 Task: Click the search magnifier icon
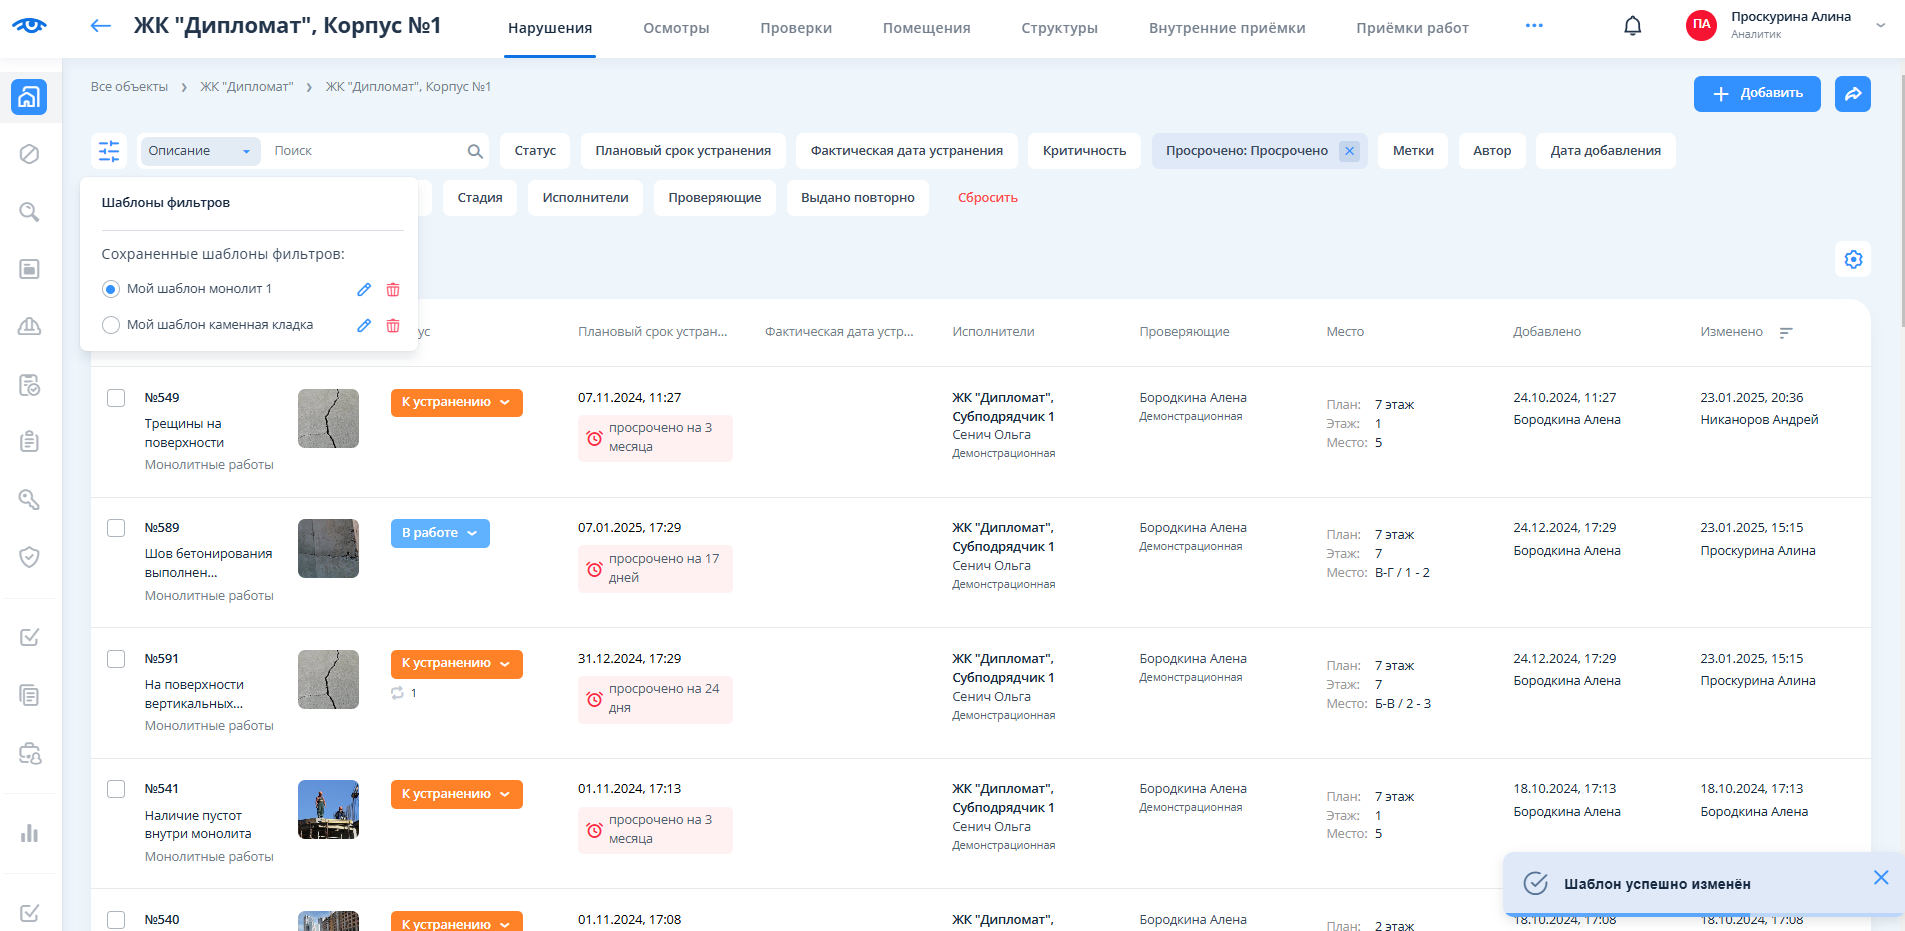[x=475, y=151]
